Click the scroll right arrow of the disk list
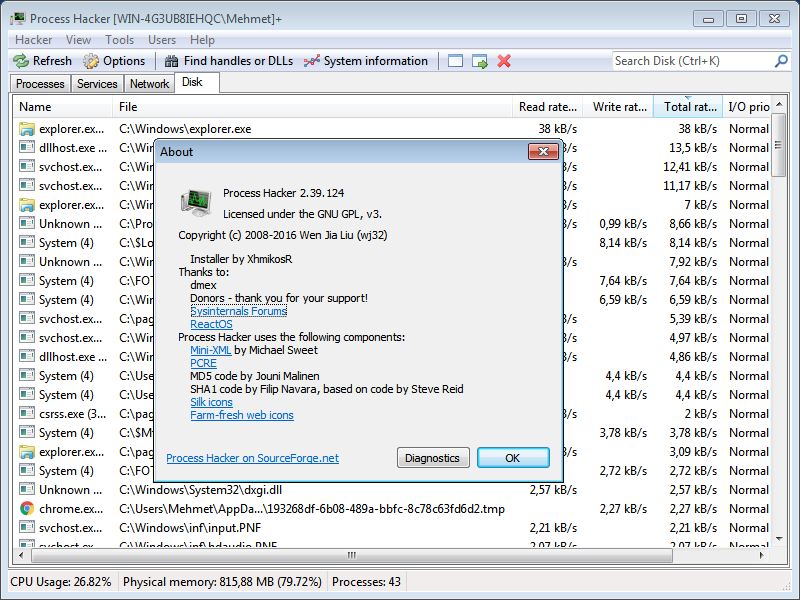800x600 pixels. click(x=761, y=555)
